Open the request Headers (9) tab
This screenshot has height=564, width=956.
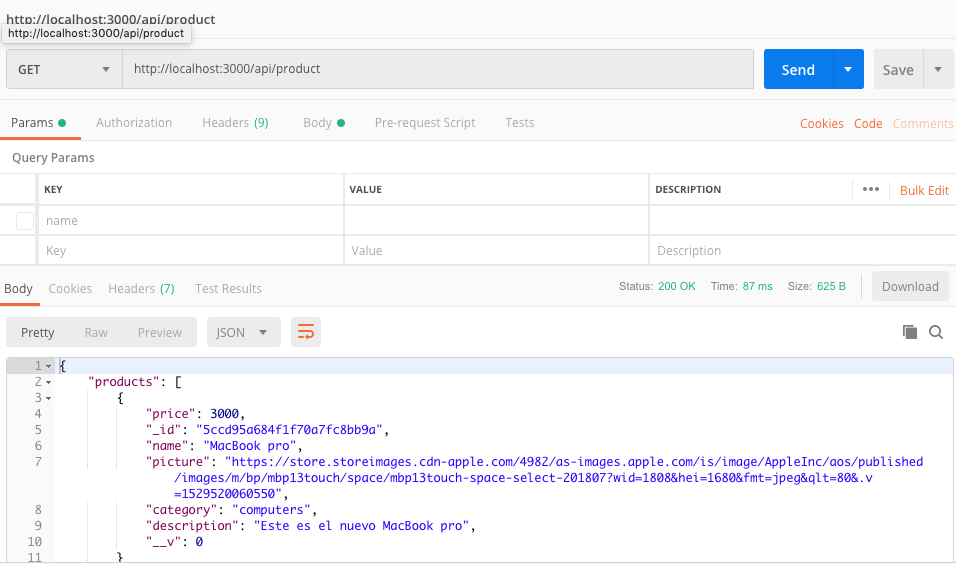pos(235,123)
